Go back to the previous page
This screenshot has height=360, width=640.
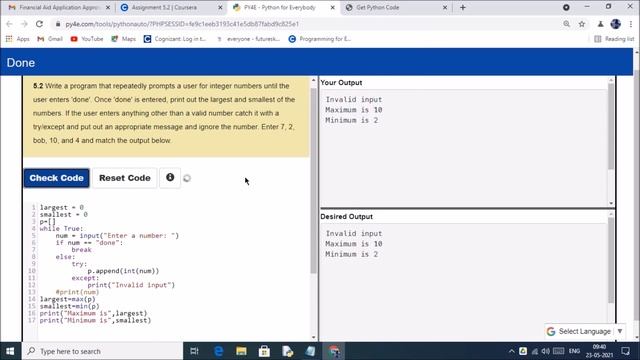[x=9, y=24]
